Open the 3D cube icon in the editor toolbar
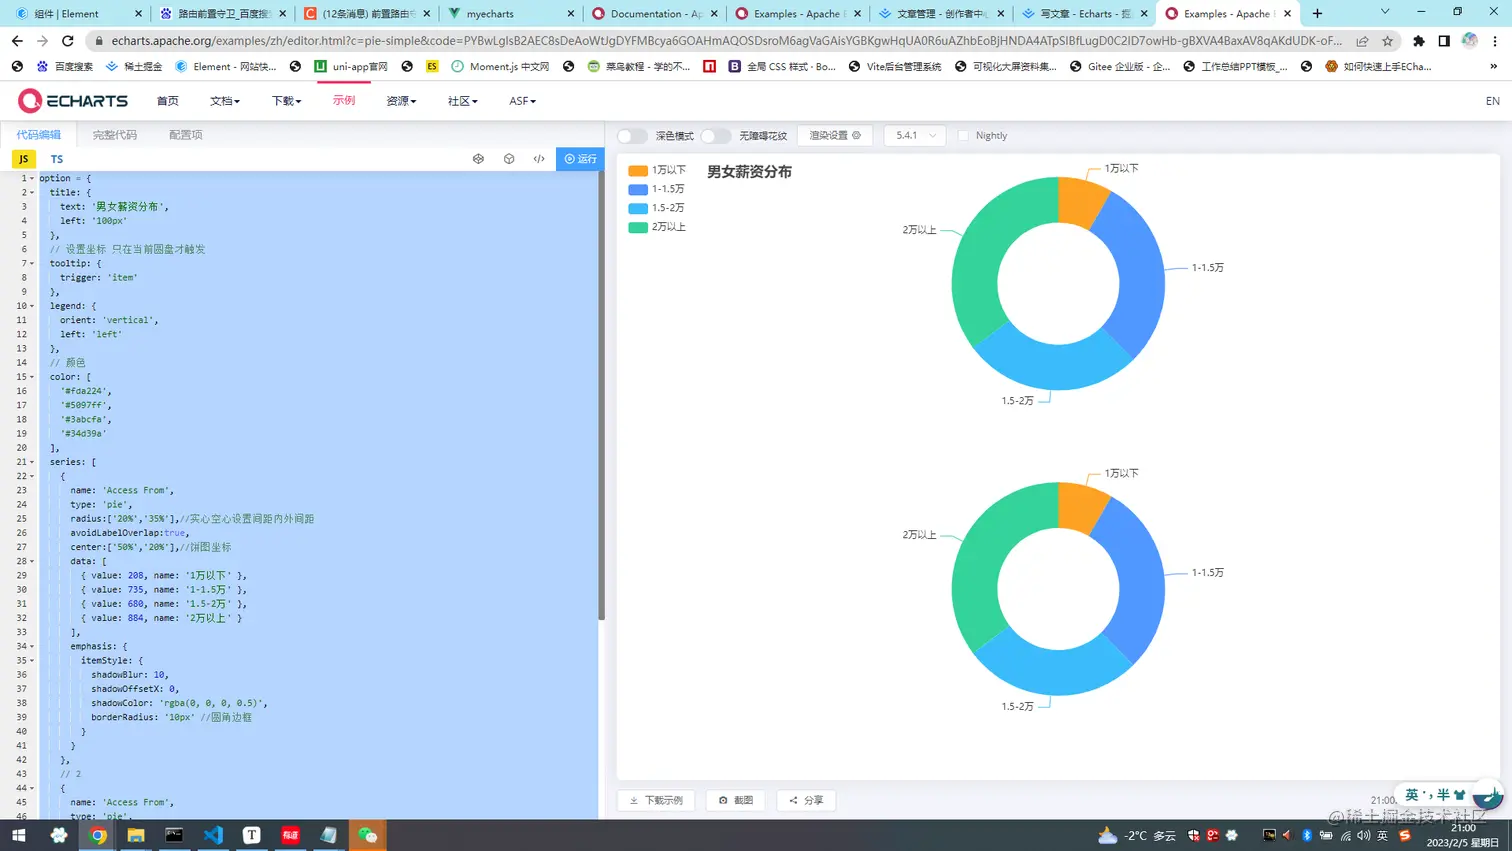 pos(509,159)
